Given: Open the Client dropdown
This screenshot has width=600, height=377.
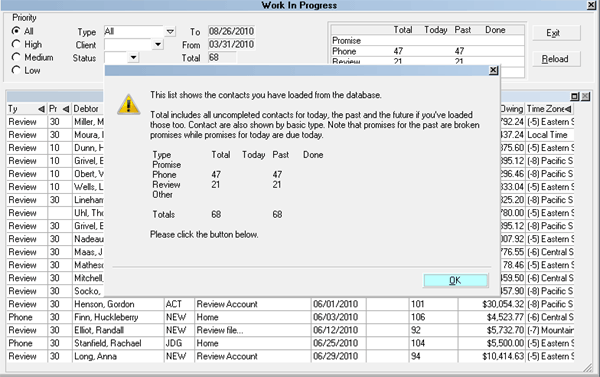Looking at the screenshot, I should click(x=158, y=44).
